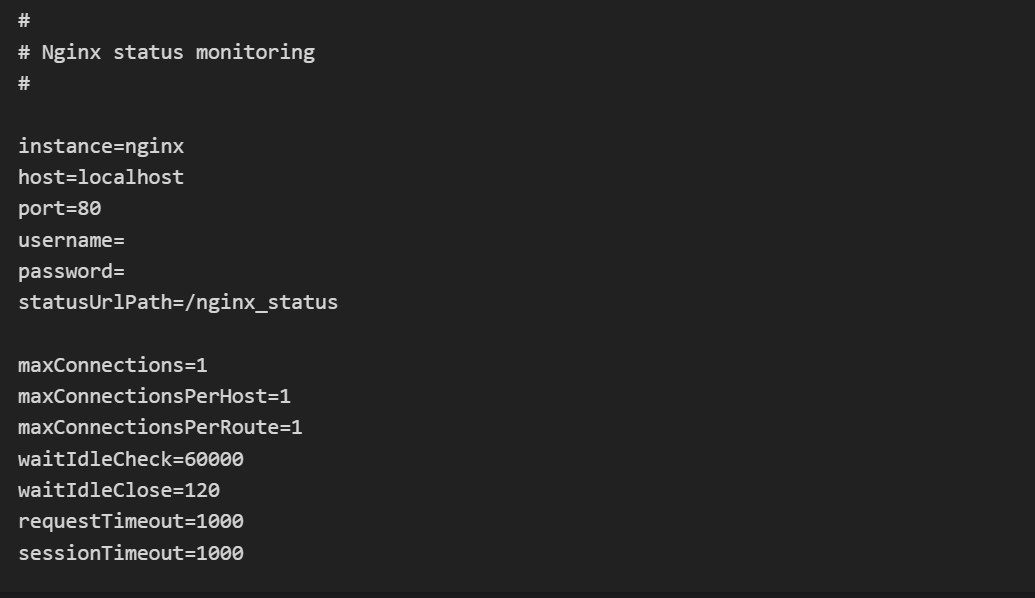Viewport: 1035px width, 598px height.
Task: Click the 'Nginx status monitoring' comment line
Action: coord(166,52)
